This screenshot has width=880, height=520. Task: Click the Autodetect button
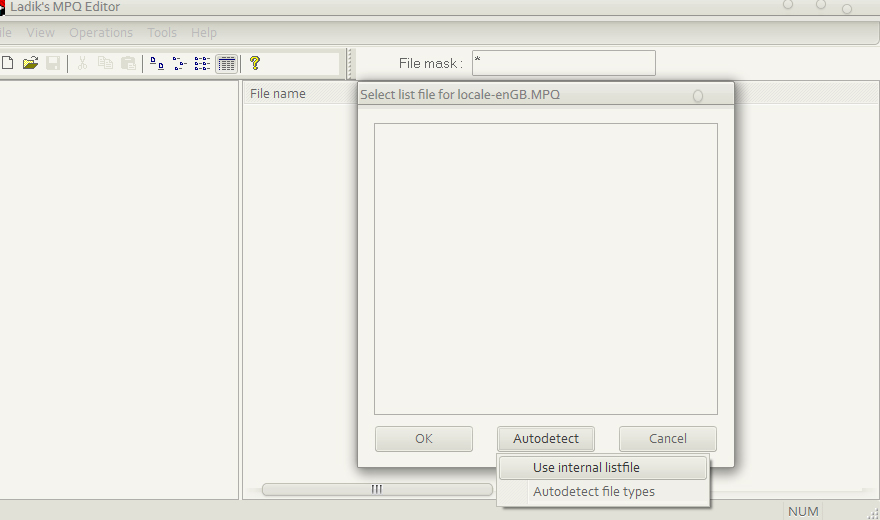(546, 439)
